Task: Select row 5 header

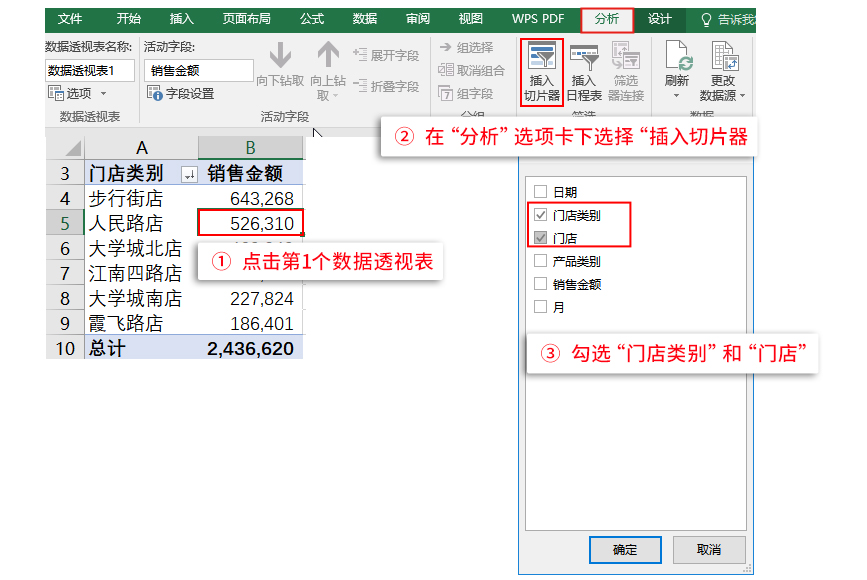Action: coord(65,223)
